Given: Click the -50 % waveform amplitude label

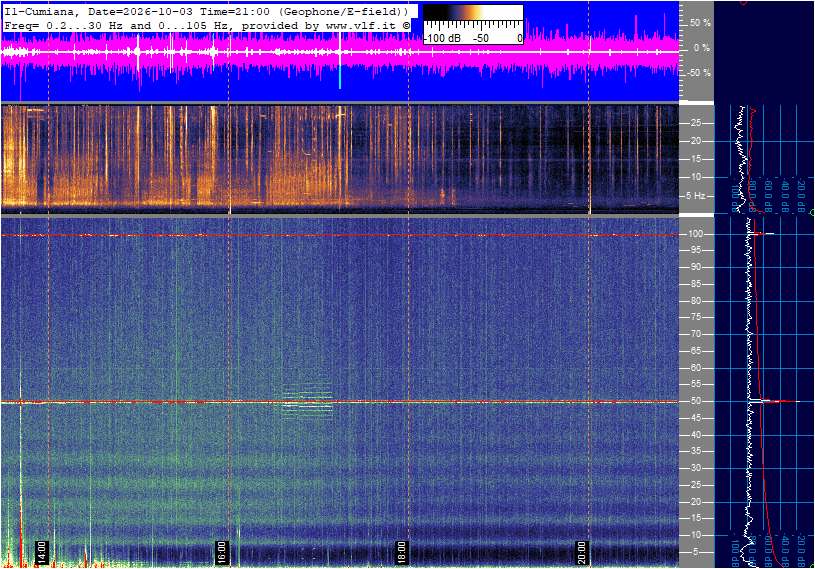Looking at the screenshot, I should click(698, 73).
